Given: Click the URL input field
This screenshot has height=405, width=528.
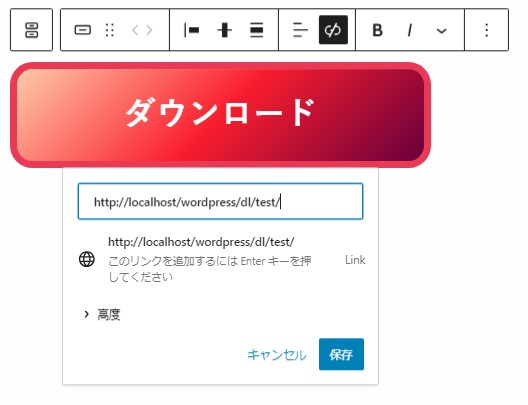Looking at the screenshot, I should pyautogui.click(x=220, y=201).
